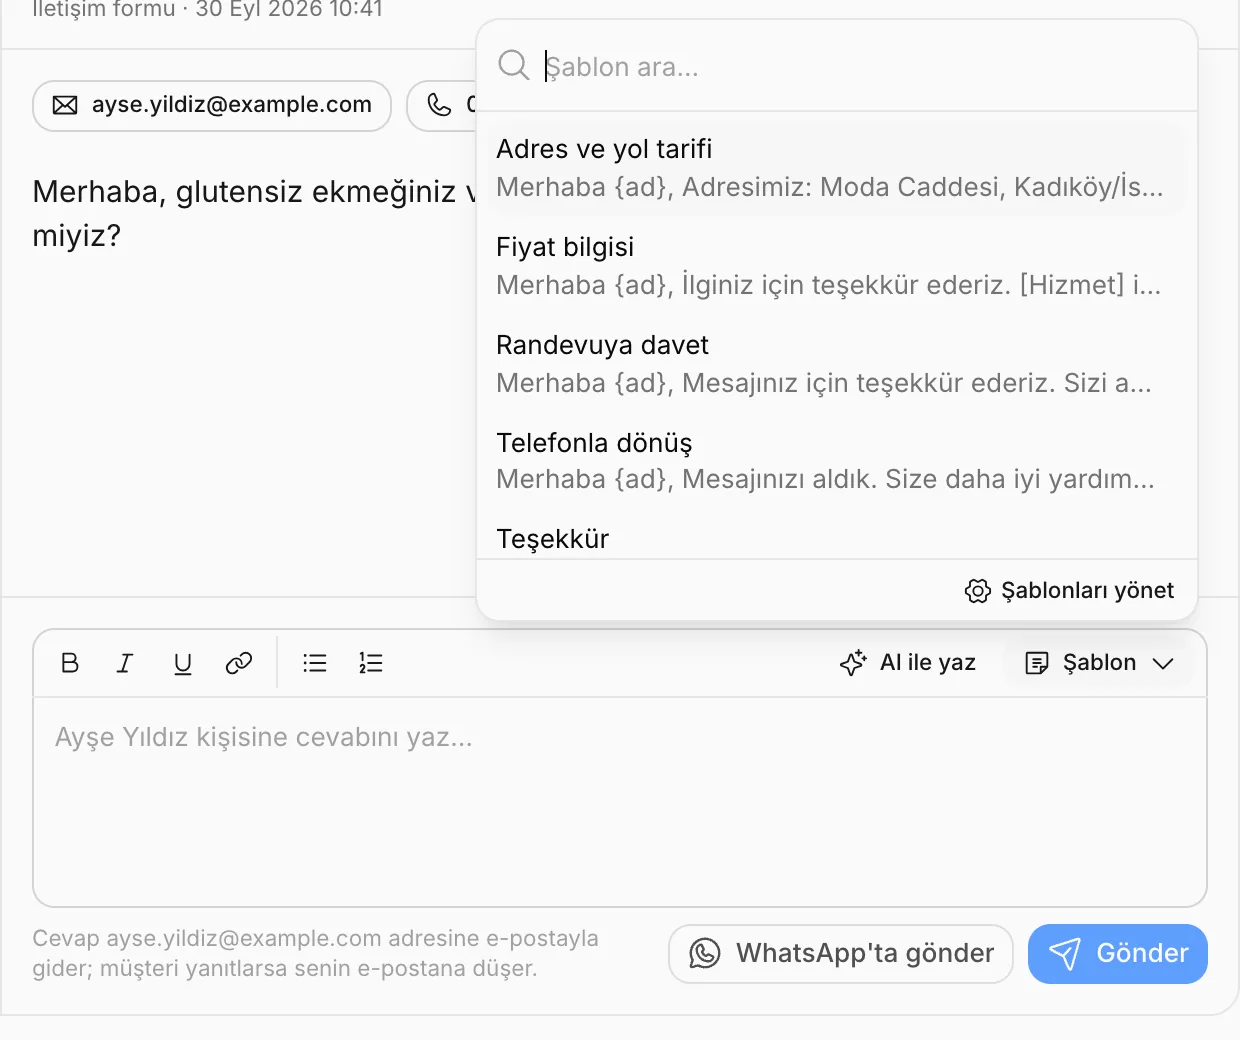
Task: Click the envelope icon on the email chip
Action: (65, 105)
